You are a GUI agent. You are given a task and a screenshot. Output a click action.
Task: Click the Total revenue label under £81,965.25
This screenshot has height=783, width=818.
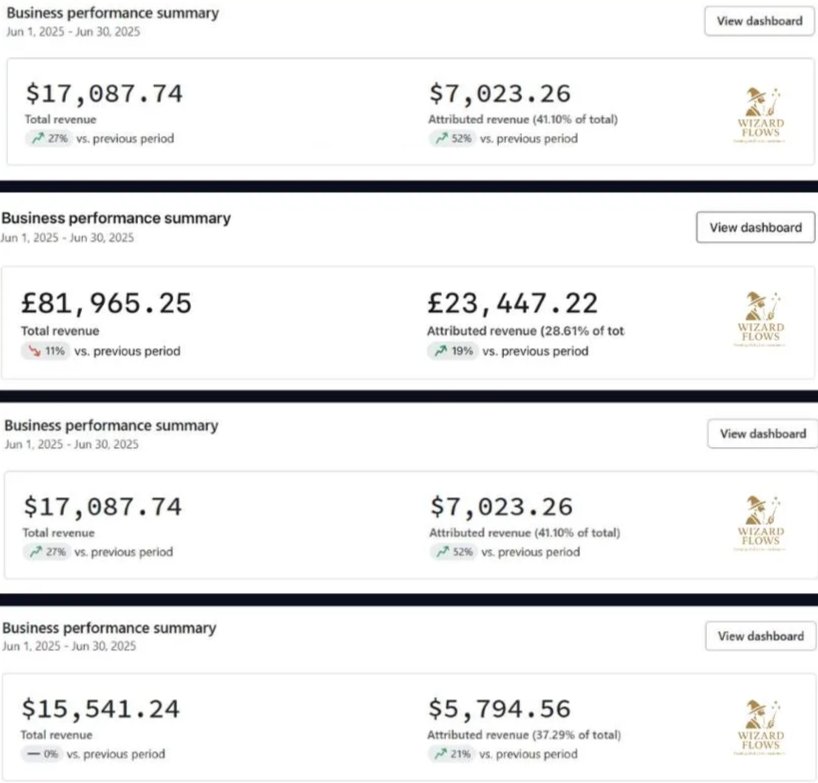pos(60,331)
